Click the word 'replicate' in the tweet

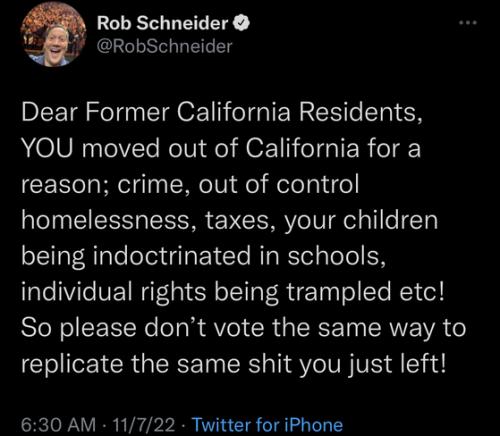72,365
